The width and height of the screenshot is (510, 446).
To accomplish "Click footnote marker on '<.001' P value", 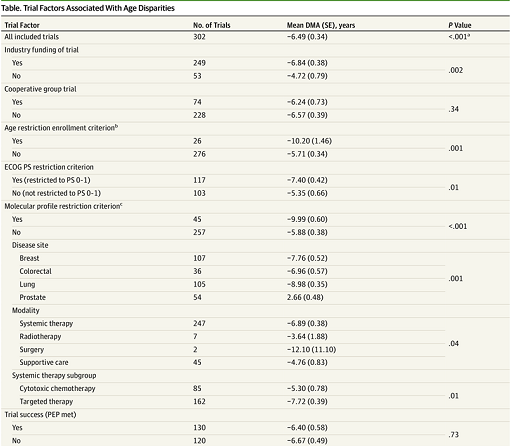I will [x=469, y=35].
